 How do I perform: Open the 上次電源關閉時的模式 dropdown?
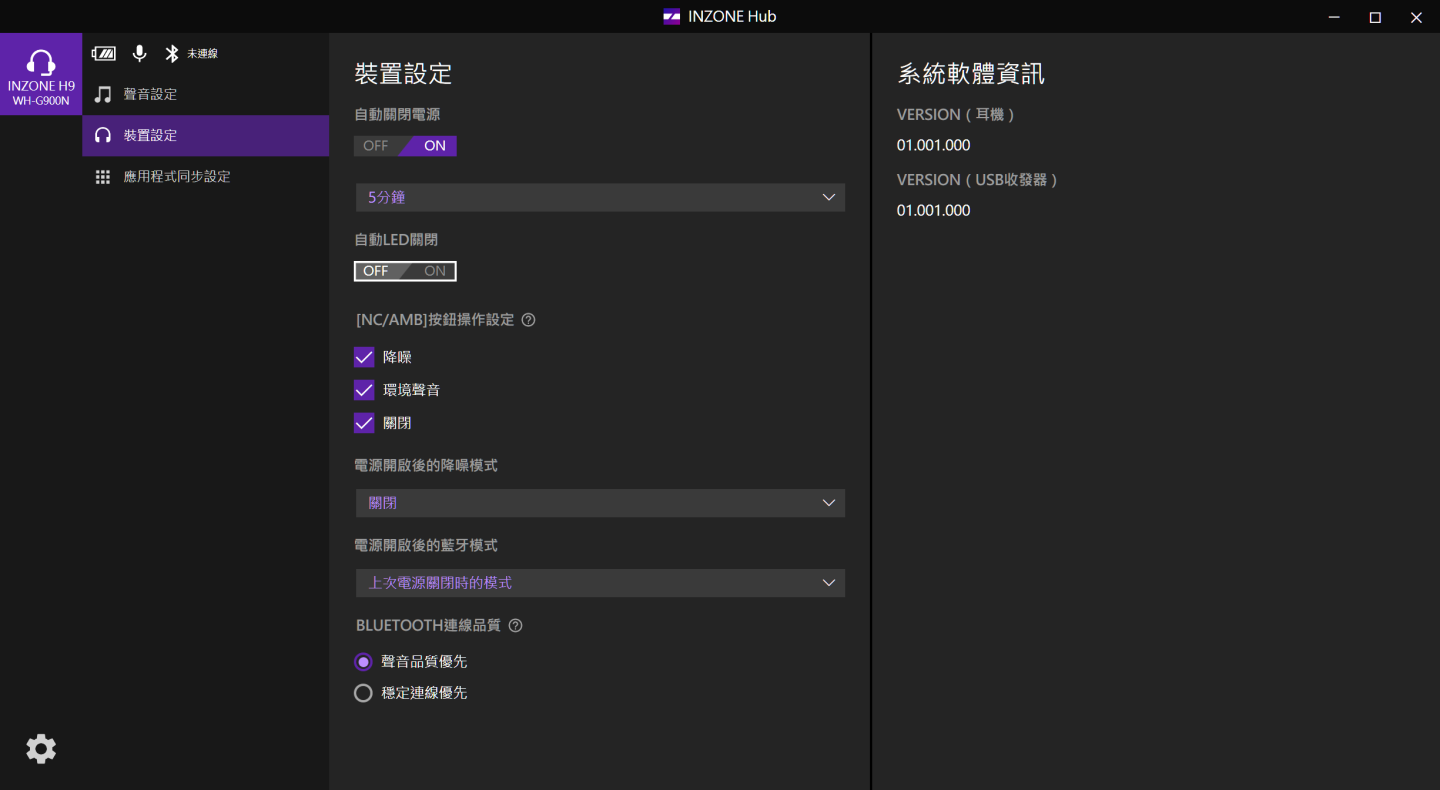click(600, 583)
